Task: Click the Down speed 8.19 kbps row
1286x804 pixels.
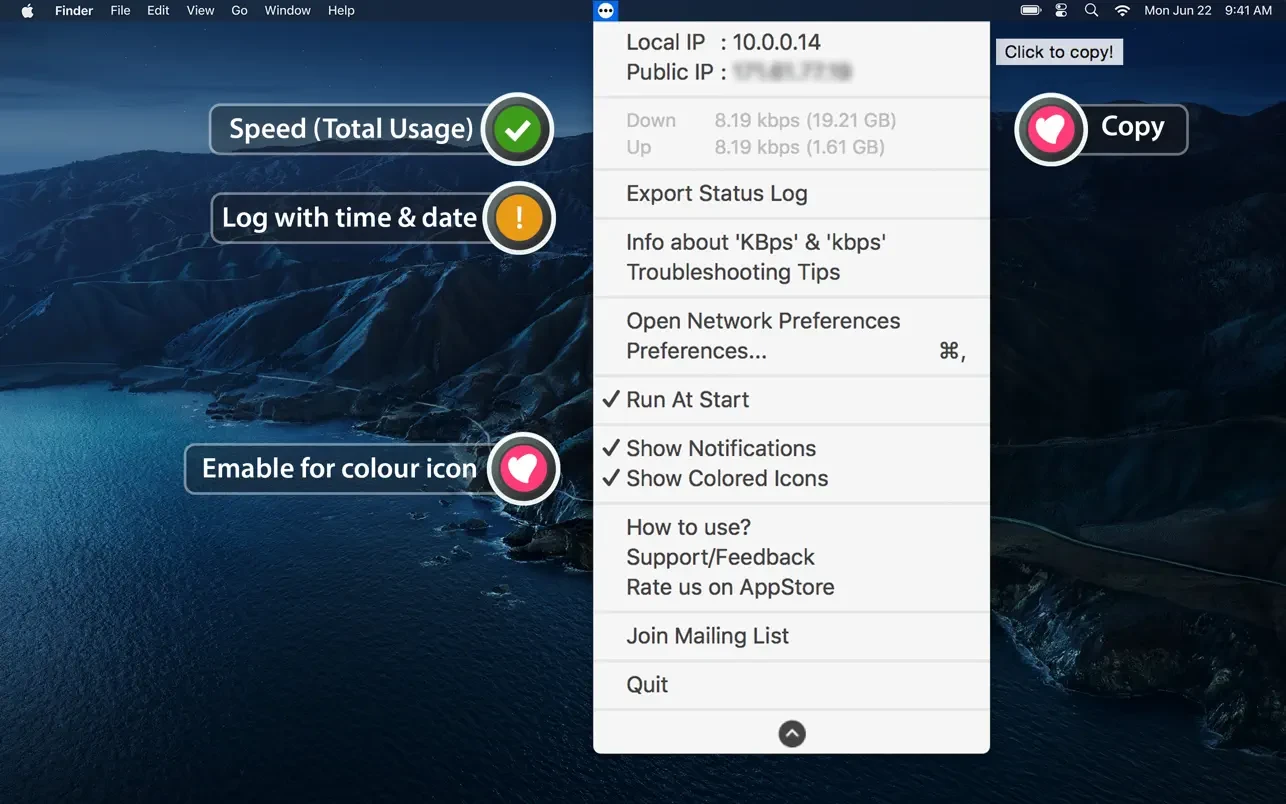Action: click(791, 121)
